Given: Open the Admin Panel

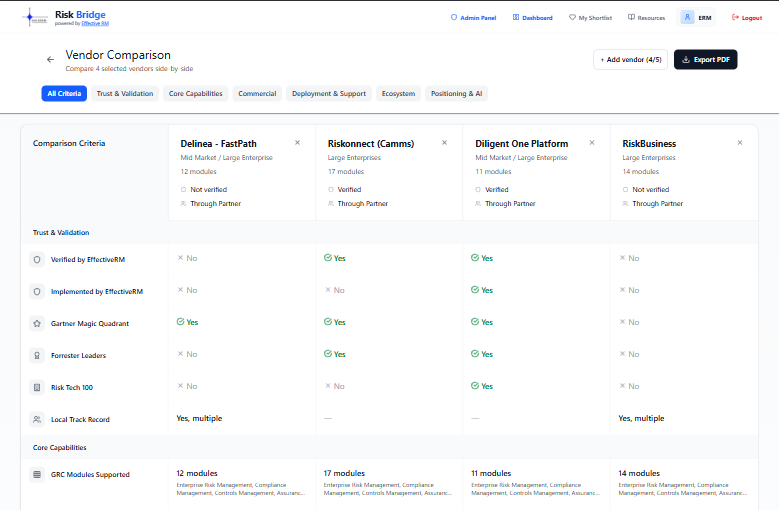Looking at the screenshot, I should (x=473, y=18).
